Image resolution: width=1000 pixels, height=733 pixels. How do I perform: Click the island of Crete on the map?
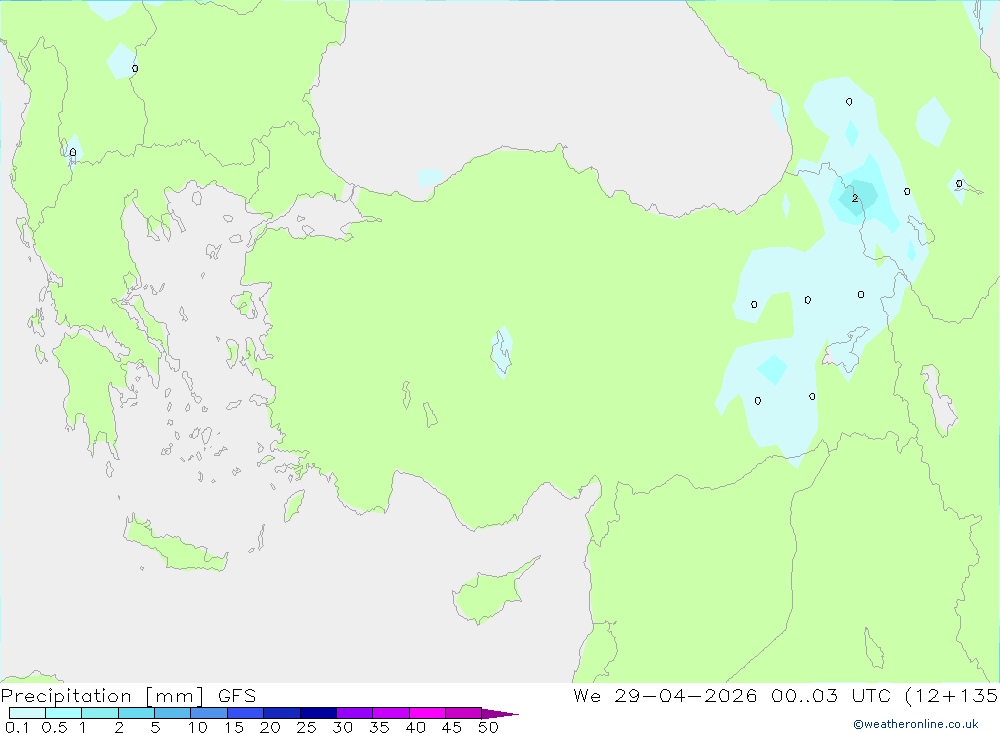tap(175, 545)
